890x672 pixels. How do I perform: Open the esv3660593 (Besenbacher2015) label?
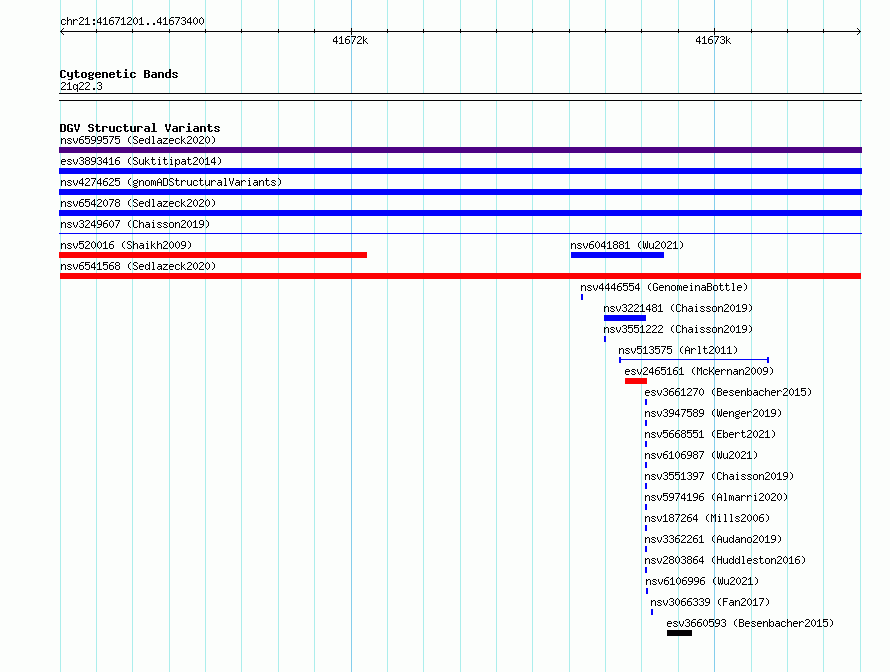[750, 623]
